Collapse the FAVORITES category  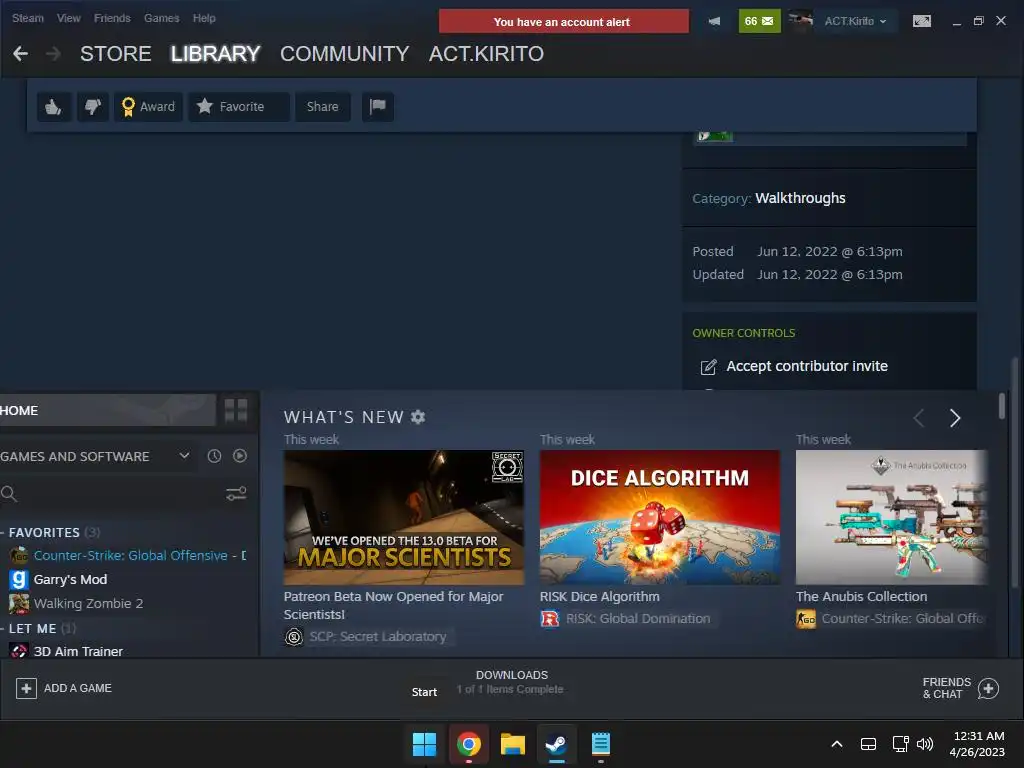tap(44, 532)
